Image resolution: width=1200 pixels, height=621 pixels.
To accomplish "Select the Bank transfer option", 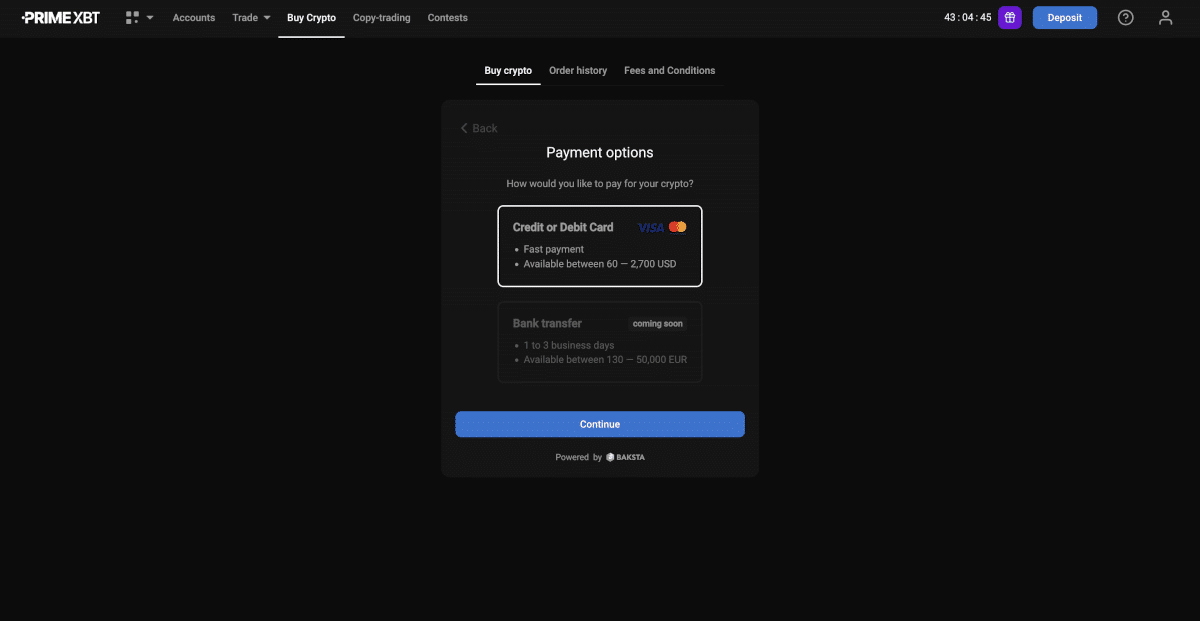I will [x=600, y=342].
